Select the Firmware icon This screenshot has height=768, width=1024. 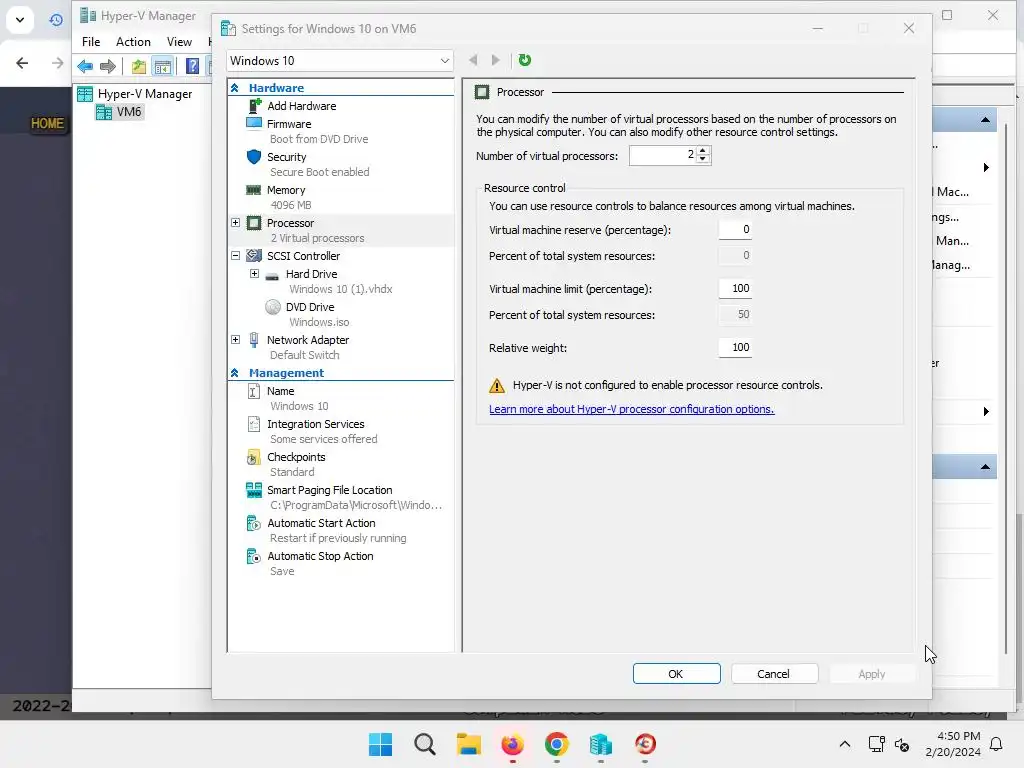click(254, 123)
